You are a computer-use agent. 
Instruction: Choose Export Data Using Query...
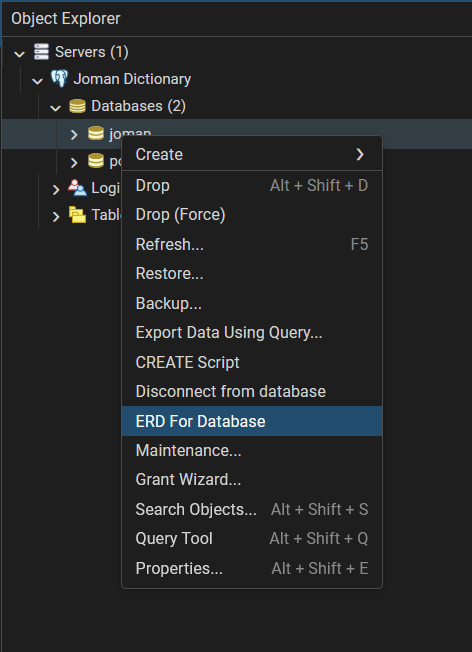tap(252, 333)
